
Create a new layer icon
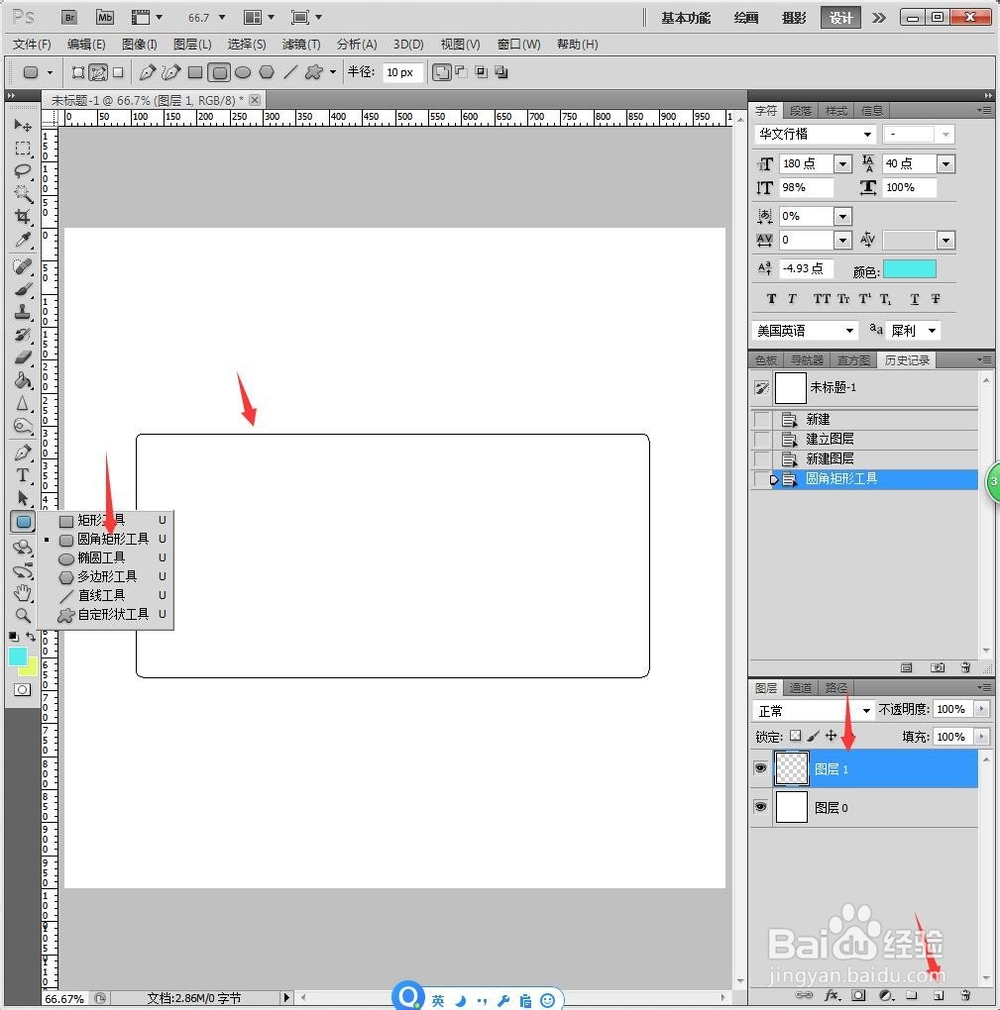(x=938, y=995)
